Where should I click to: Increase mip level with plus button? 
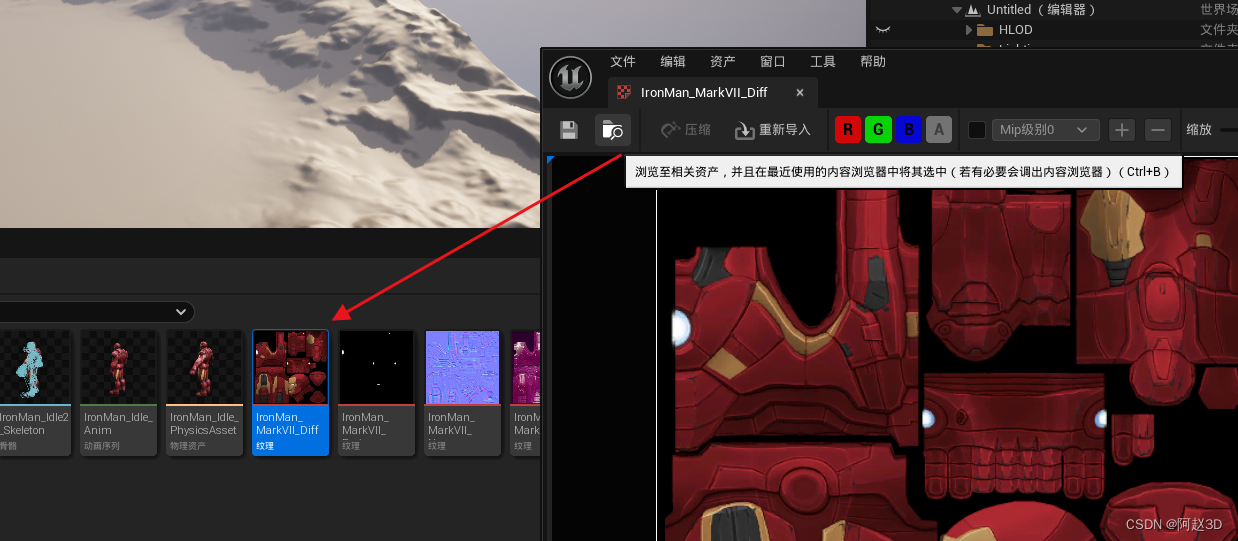coord(1122,130)
